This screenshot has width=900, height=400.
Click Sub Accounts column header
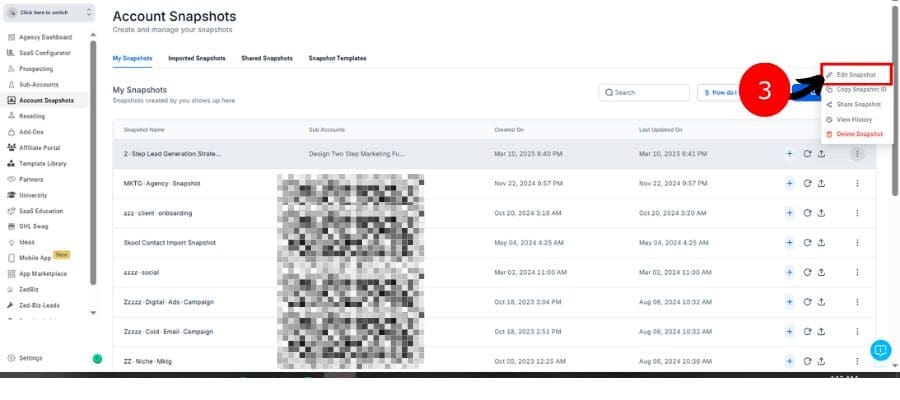tap(327, 130)
